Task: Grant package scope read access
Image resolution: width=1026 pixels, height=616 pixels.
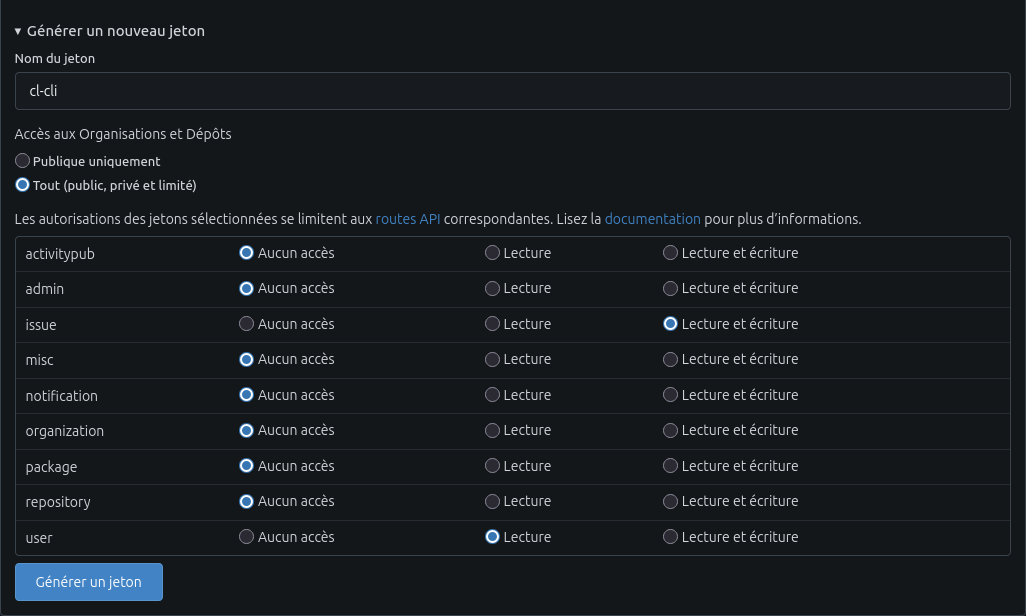Action: point(492,465)
